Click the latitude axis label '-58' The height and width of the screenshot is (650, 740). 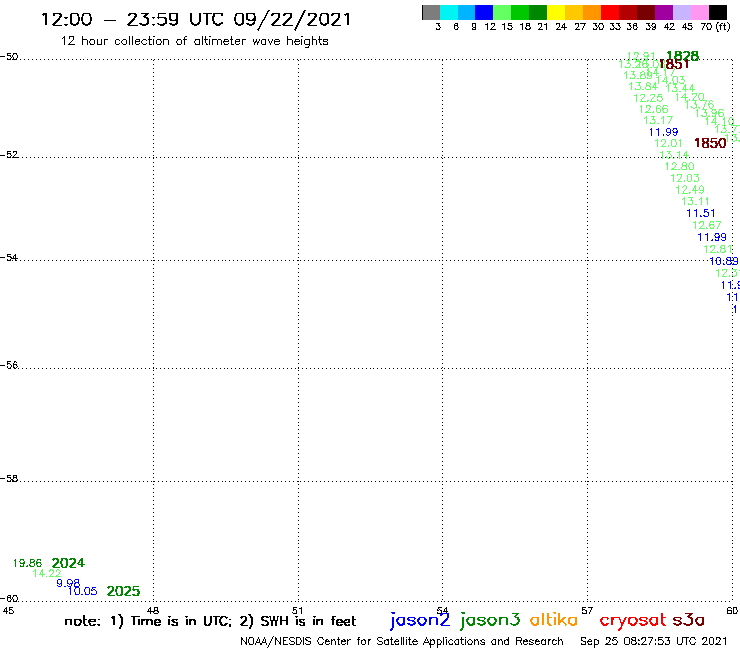pyautogui.click(x=9, y=478)
